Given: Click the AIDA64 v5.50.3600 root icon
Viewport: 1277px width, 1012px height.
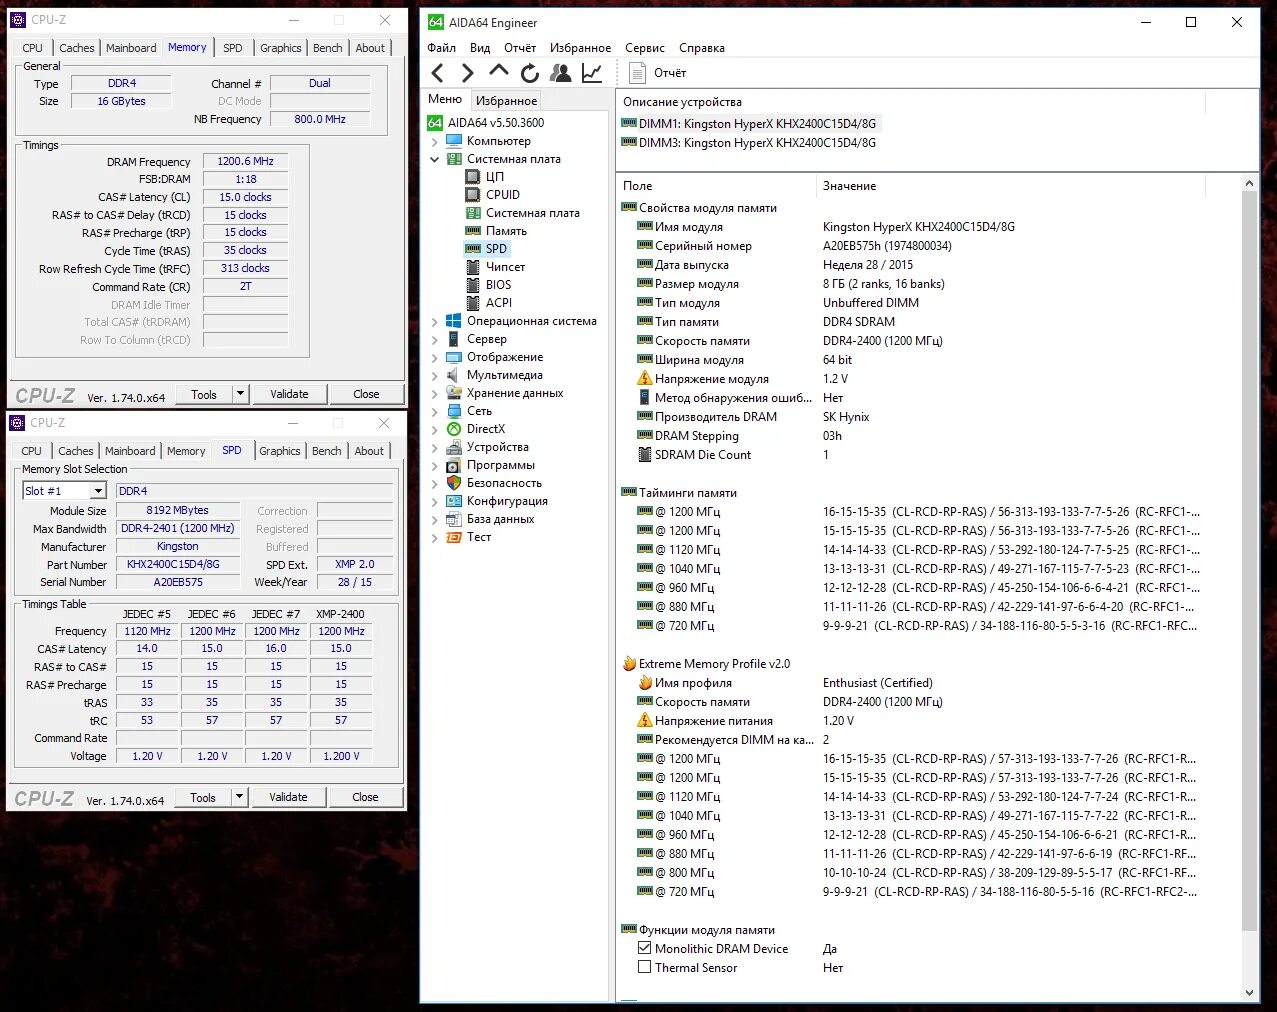Looking at the screenshot, I should tap(435, 123).
